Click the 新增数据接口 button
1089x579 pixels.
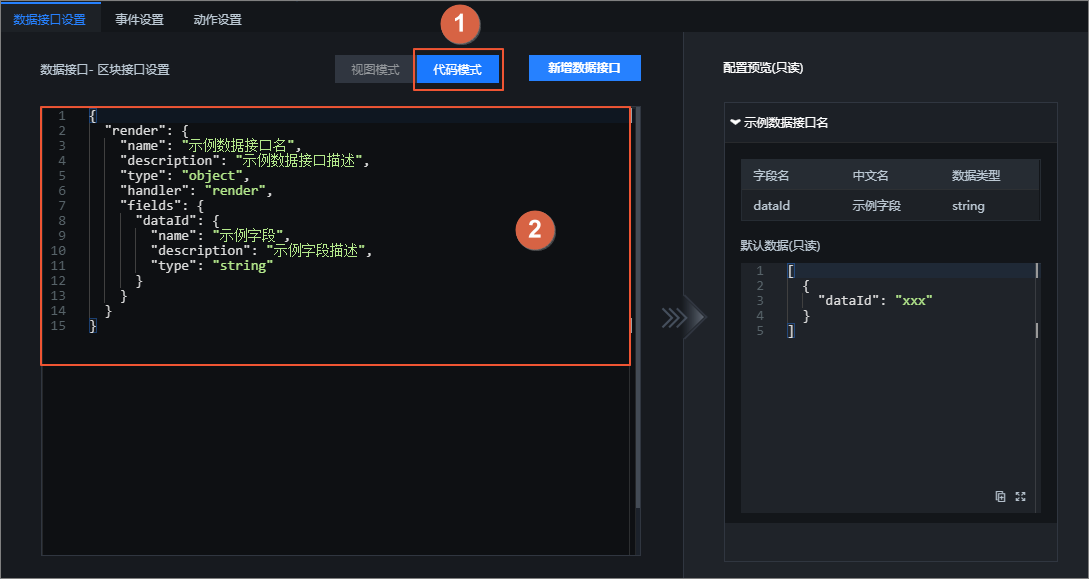(585, 68)
